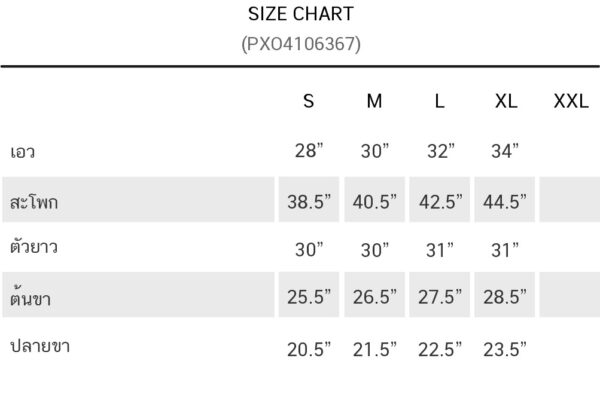The image size is (600, 398).
Task: Click the ต้นขา row label
Action: [x=31, y=296]
